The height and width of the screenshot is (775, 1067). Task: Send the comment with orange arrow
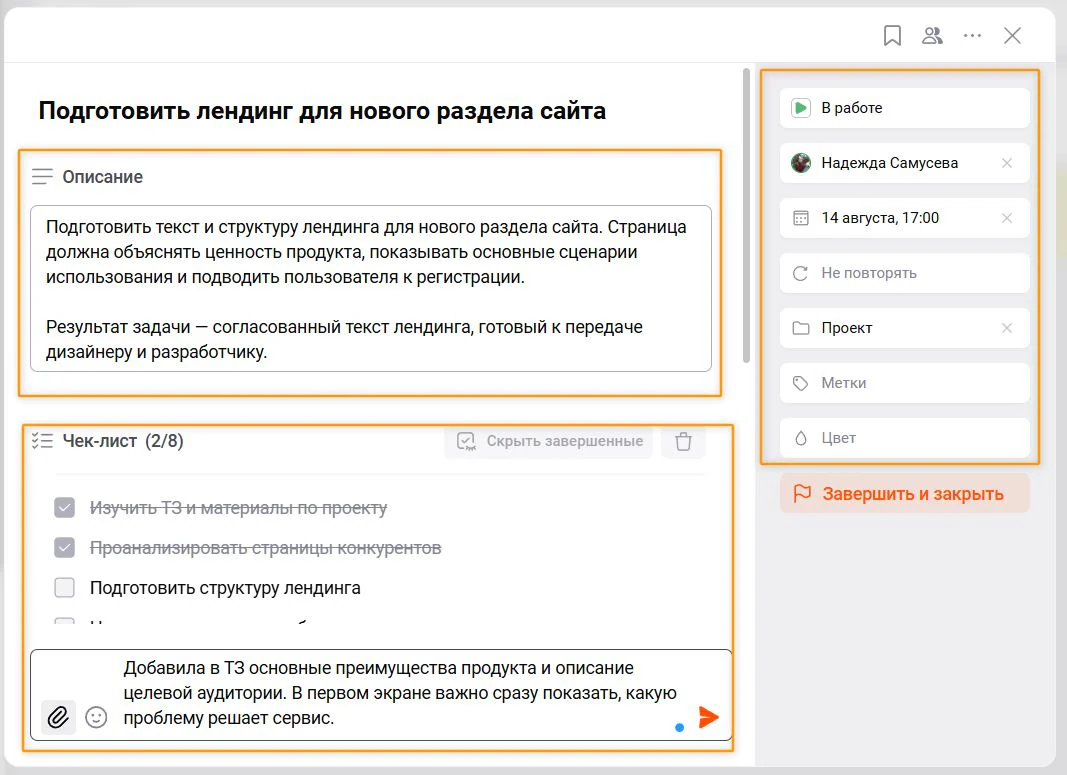click(x=708, y=717)
